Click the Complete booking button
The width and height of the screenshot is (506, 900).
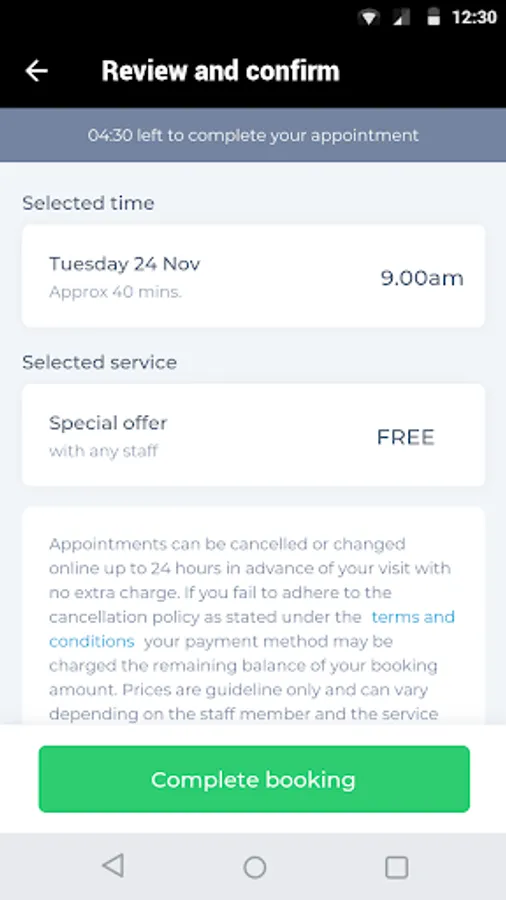point(254,779)
